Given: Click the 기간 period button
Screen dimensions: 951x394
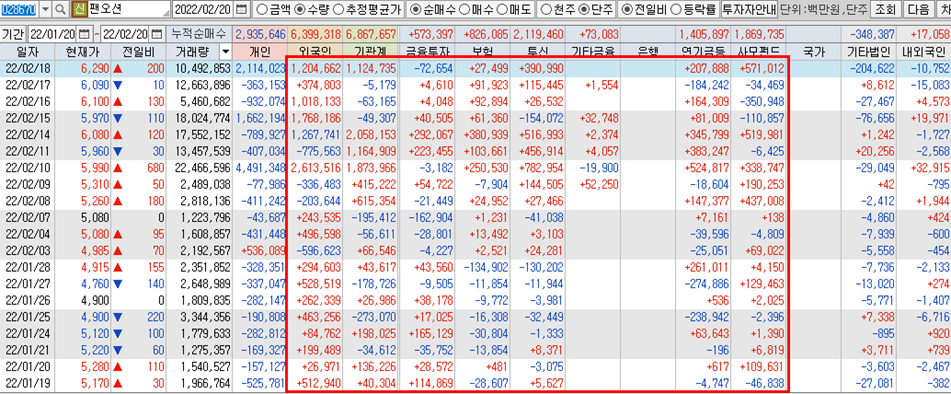Looking at the screenshot, I should point(13,35).
